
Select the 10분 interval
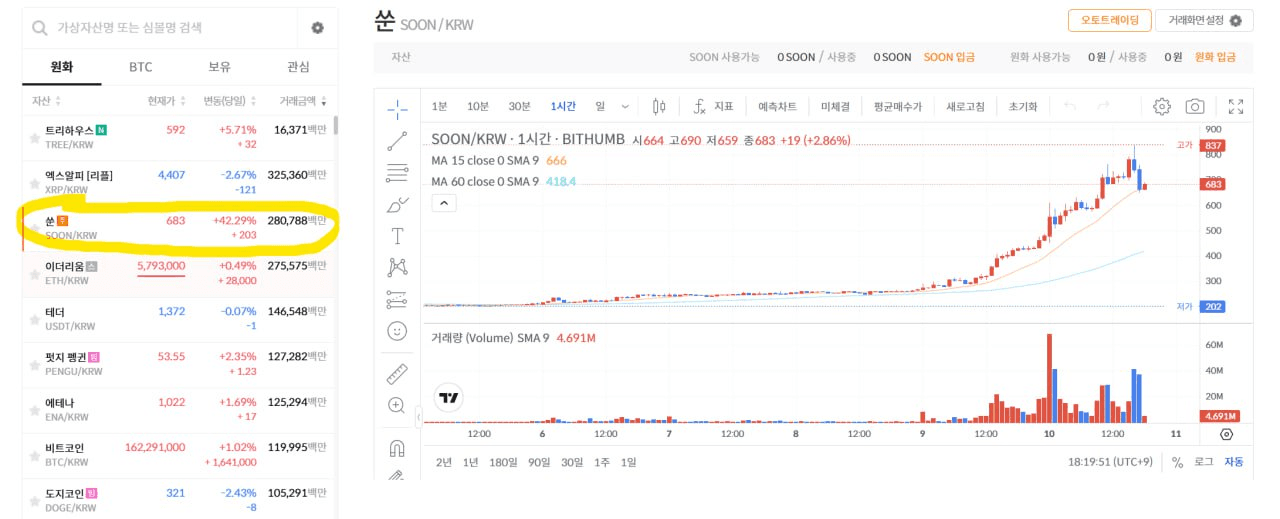point(478,106)
